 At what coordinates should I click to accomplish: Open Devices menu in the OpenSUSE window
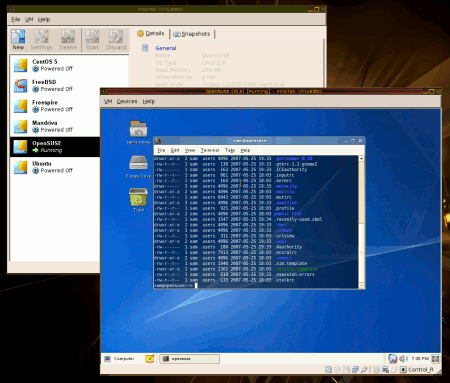[x=127, y=101]
